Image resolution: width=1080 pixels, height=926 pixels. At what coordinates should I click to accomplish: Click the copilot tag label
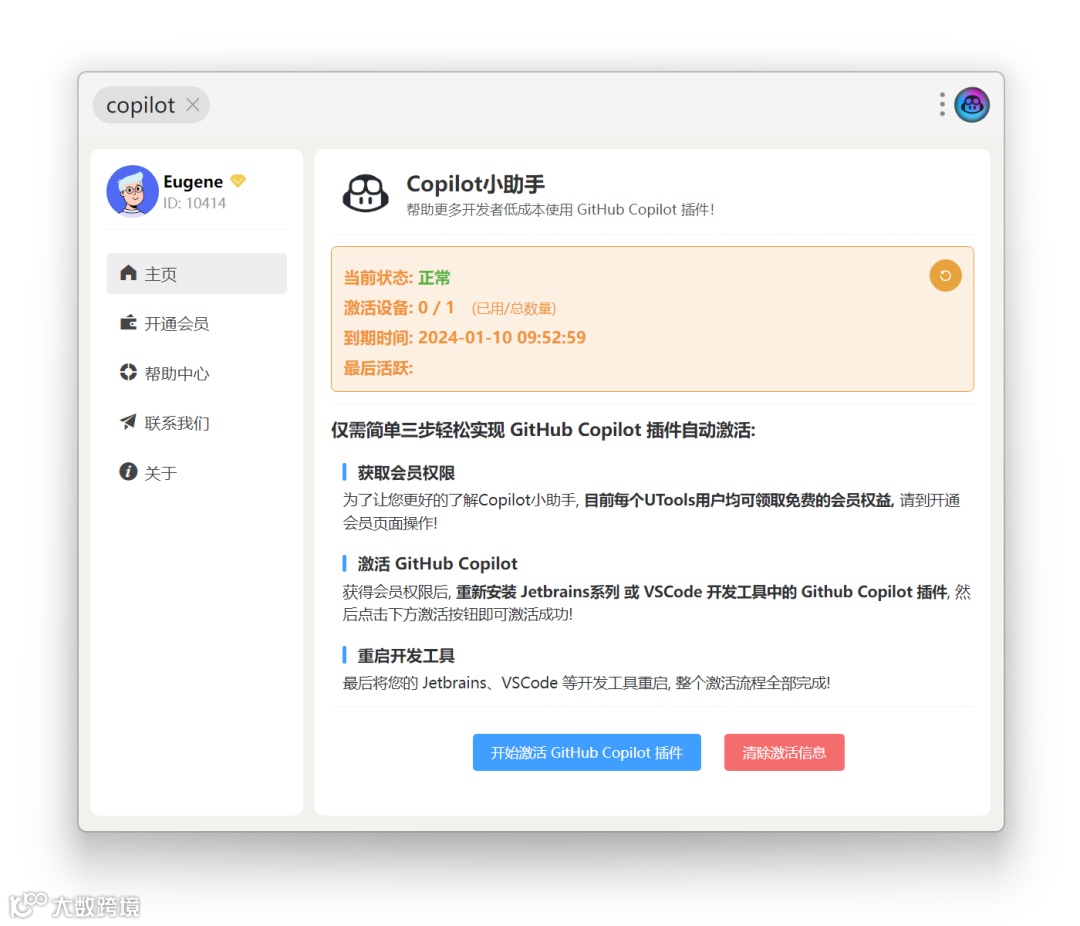141,105
